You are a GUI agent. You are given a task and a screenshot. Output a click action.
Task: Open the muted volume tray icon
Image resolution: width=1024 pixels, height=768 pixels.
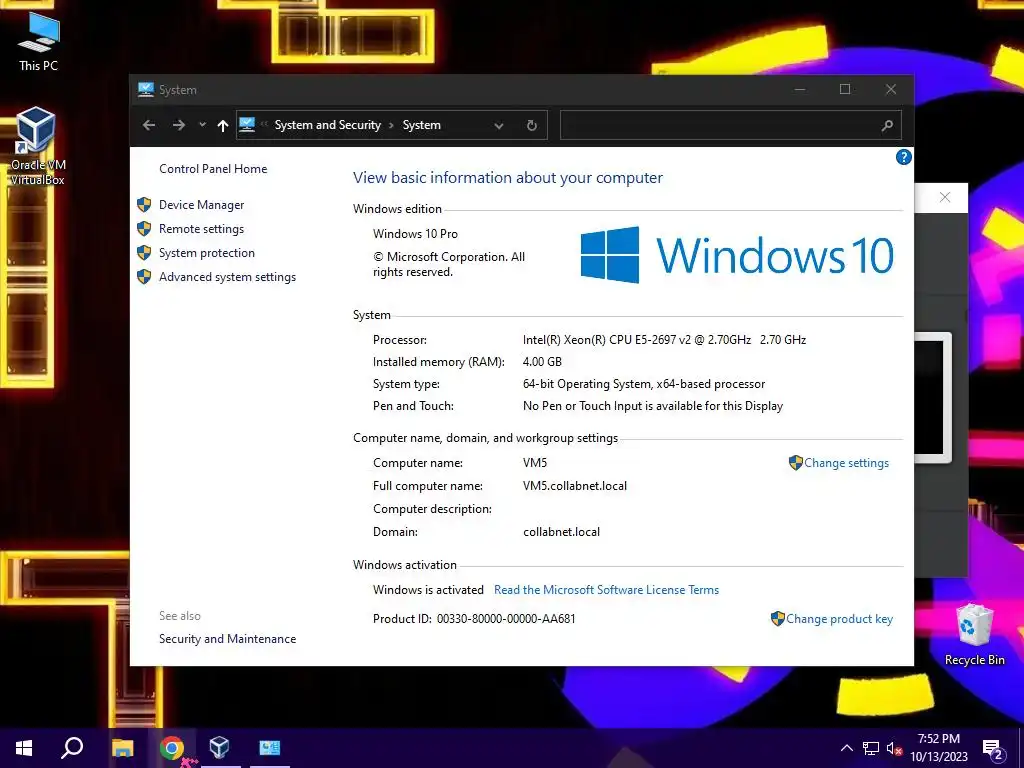click(894, 748)
